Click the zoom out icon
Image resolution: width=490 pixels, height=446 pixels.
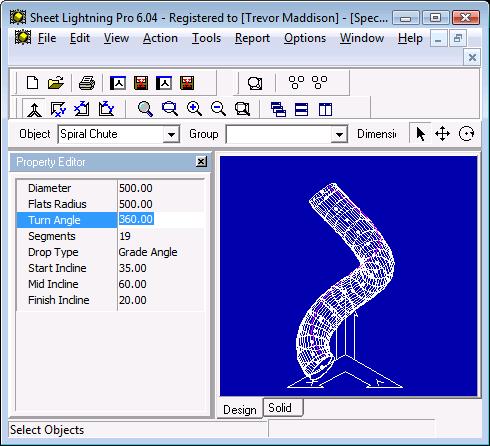(x=218, y=109)
